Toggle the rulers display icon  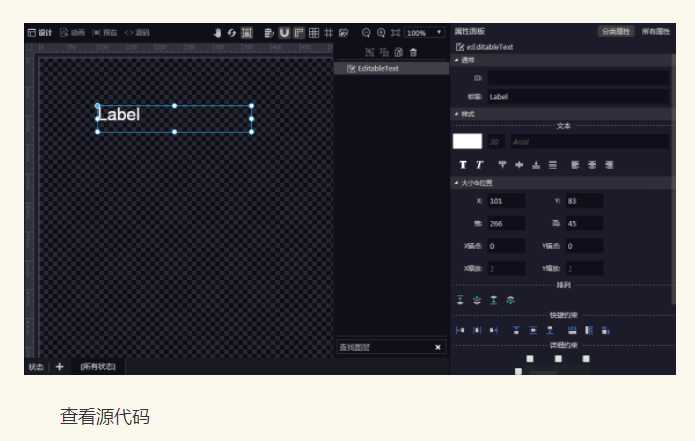point(299,33)
